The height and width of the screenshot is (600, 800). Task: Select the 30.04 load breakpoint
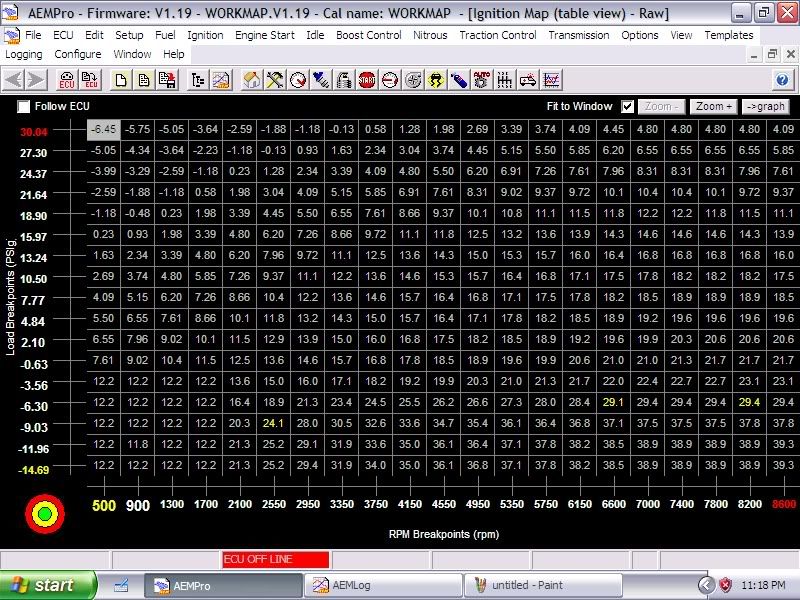(x=34, y=132)
